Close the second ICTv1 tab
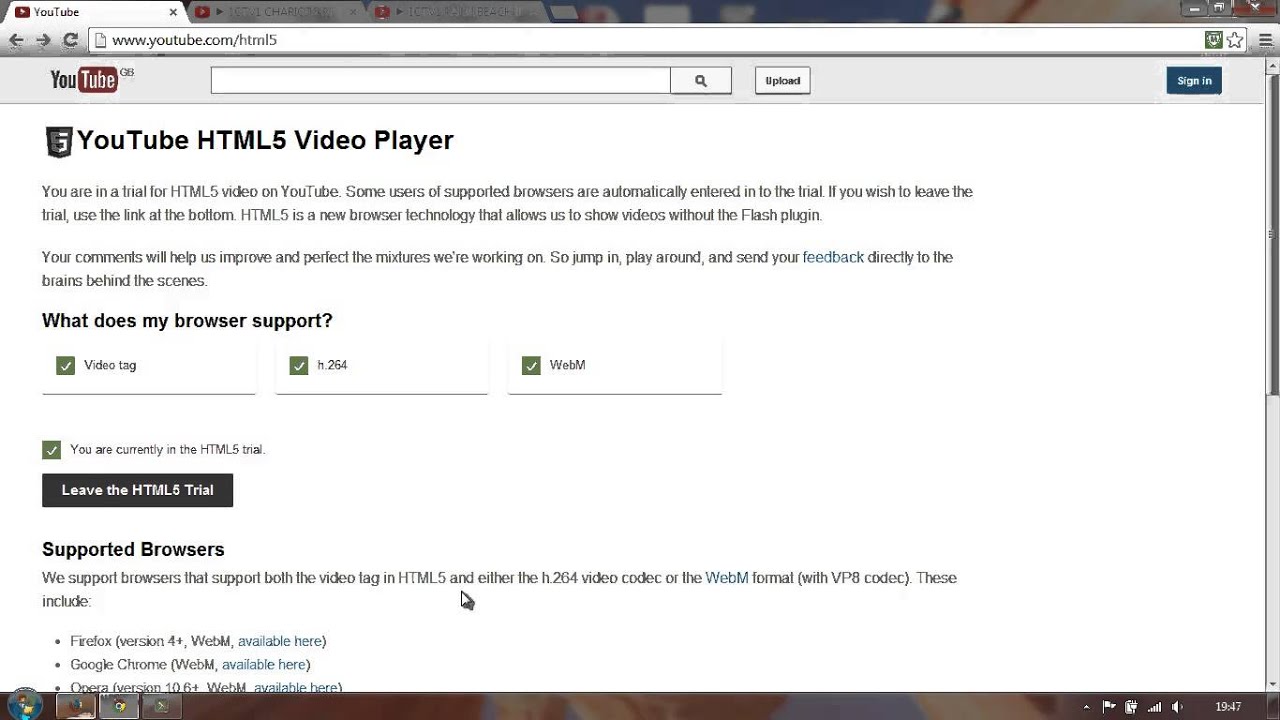 [355, 12]
